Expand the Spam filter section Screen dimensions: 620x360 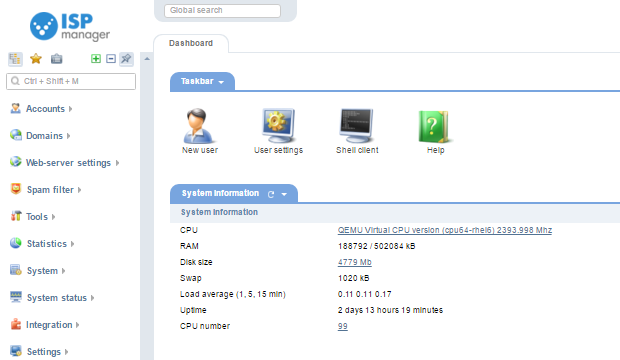point(79,190)
